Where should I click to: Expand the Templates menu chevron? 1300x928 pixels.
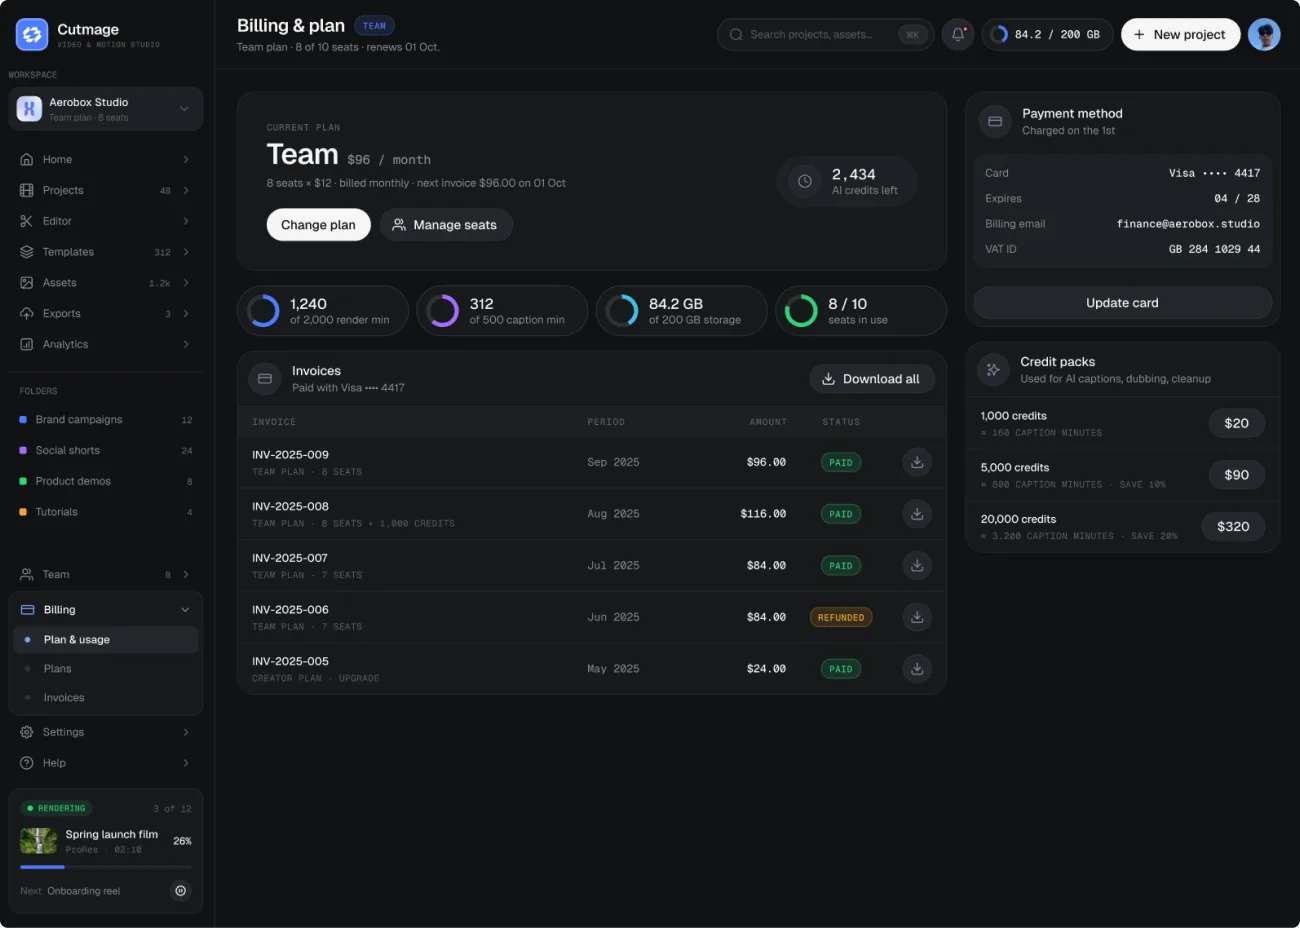click(x=186, y=252)
